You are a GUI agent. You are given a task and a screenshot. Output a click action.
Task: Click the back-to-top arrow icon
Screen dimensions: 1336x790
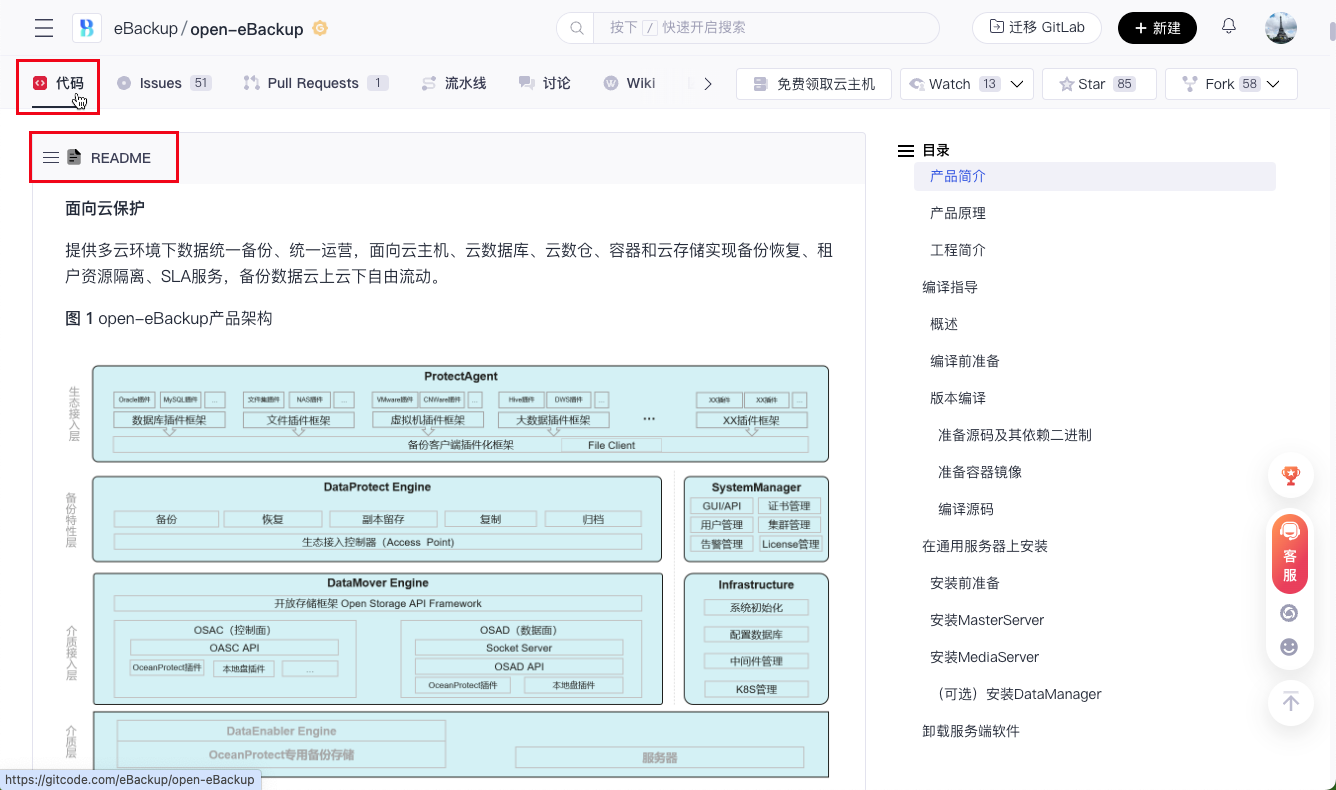click(1290, 702)
